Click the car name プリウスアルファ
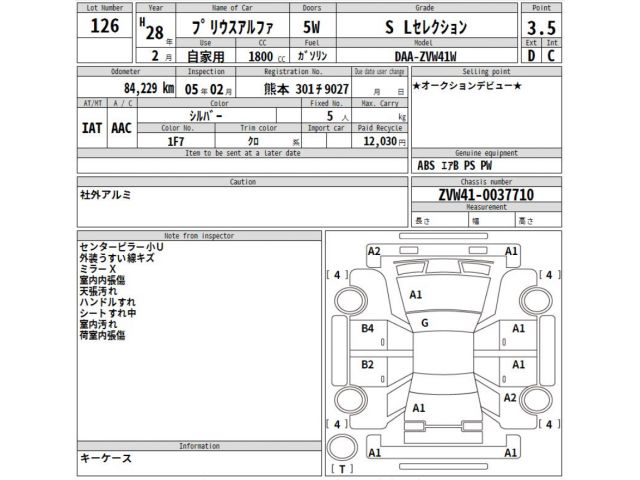 (233, 27)
